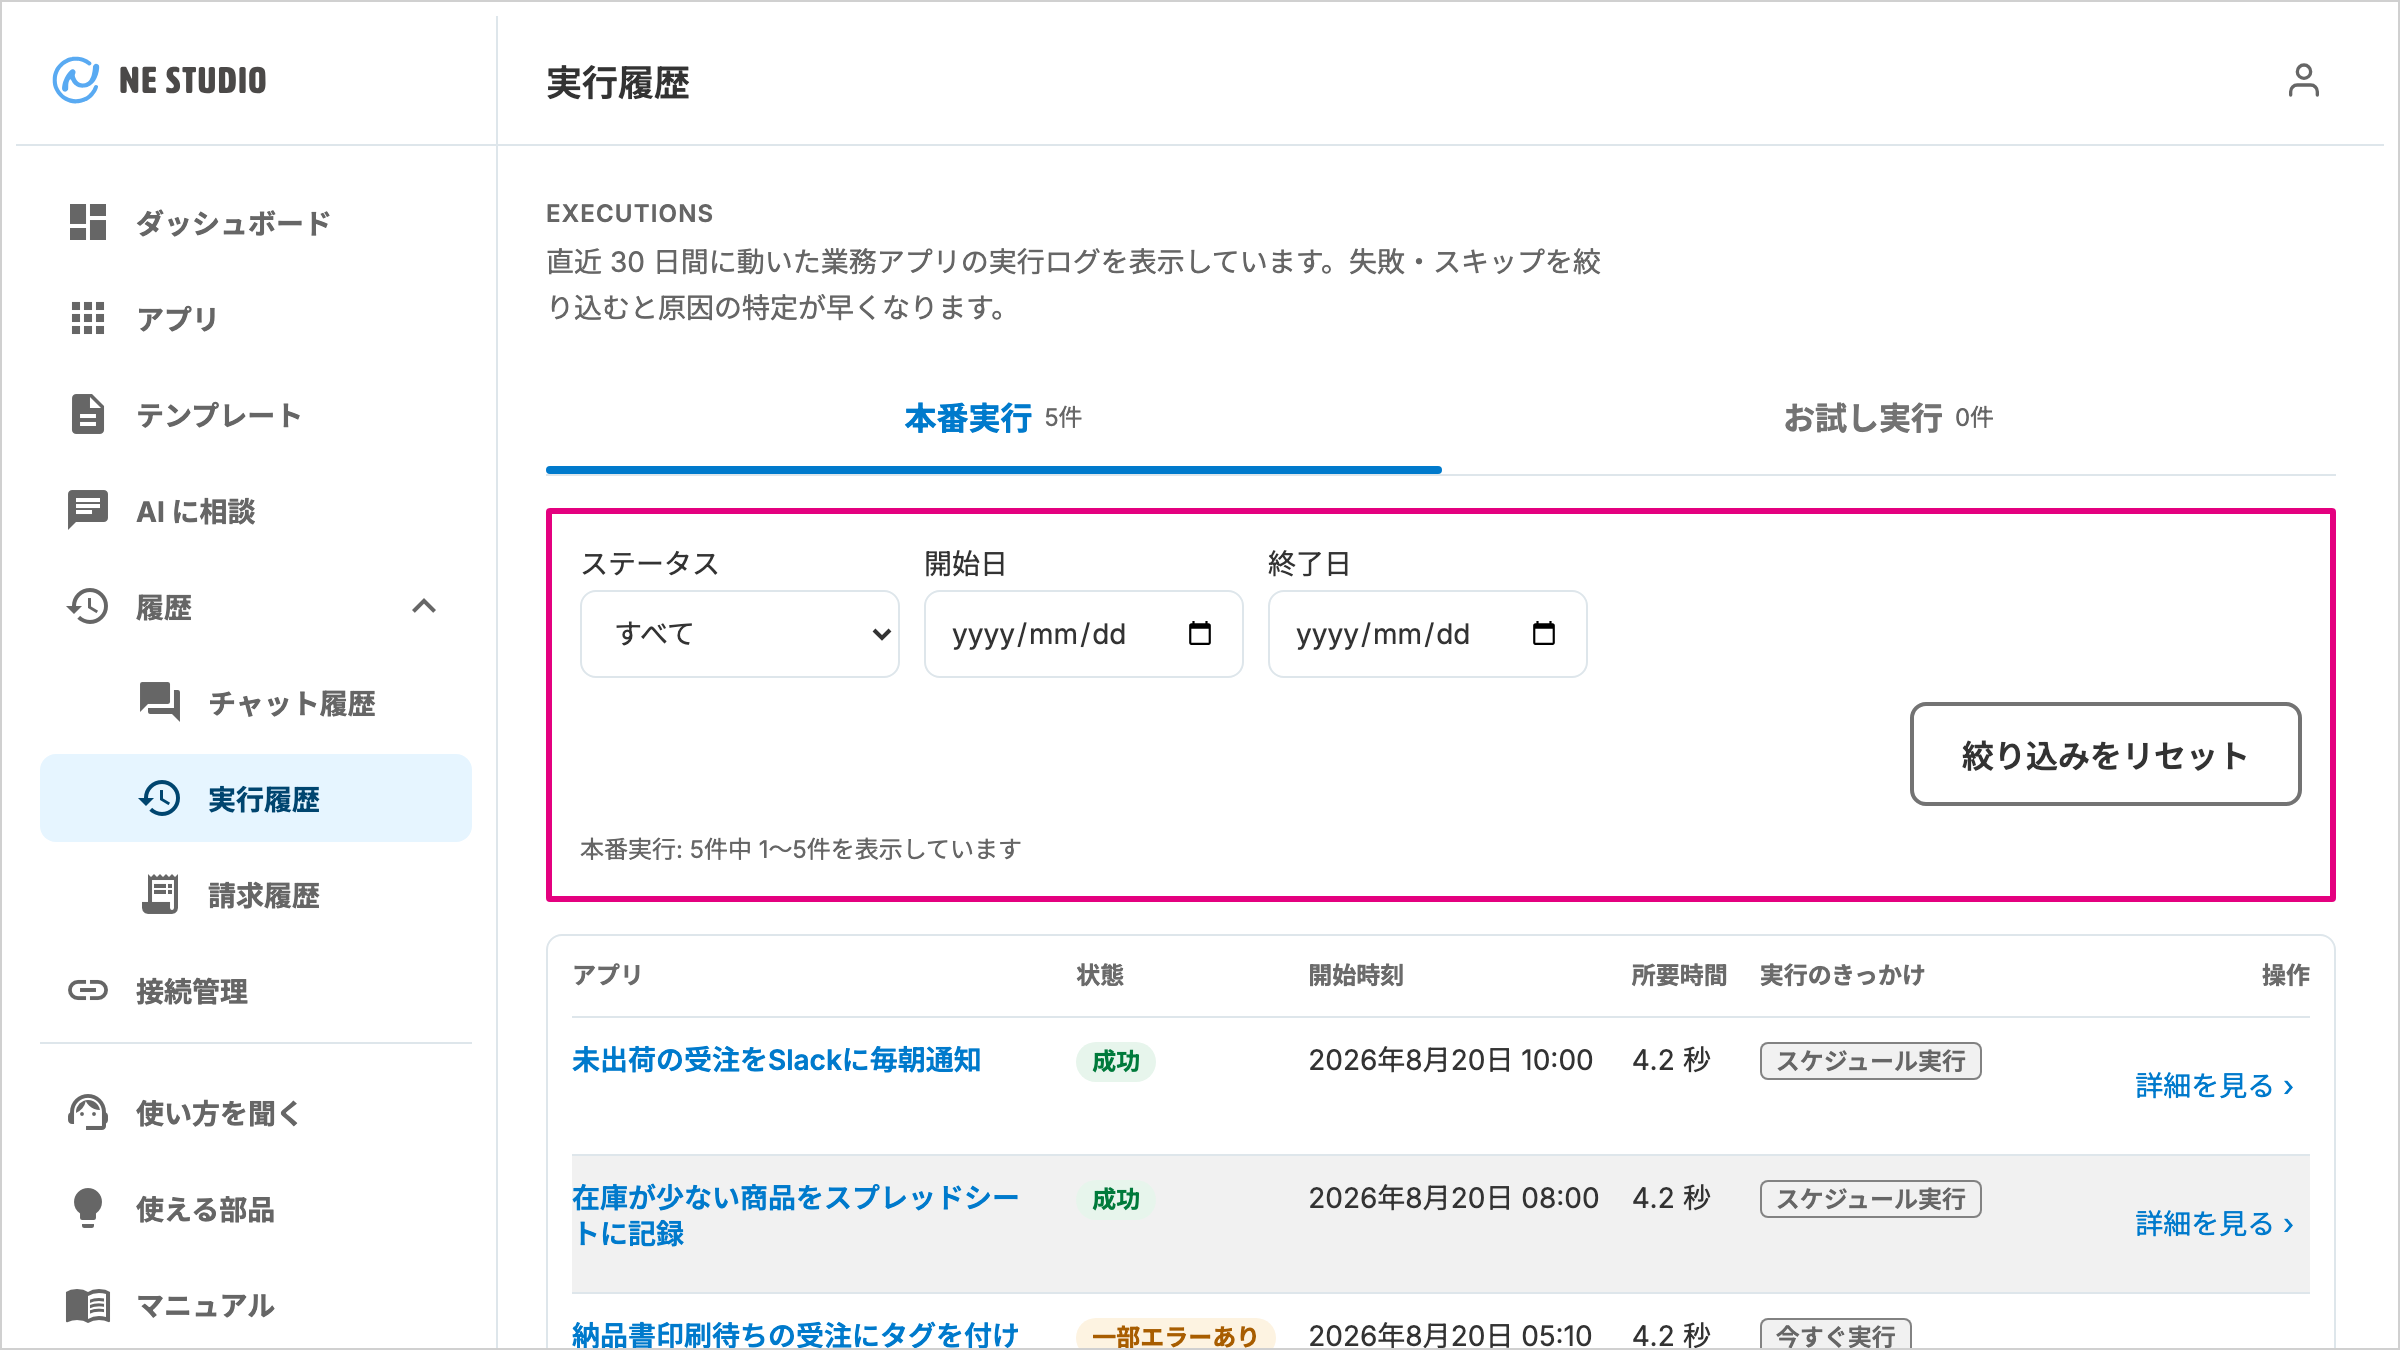Viewport: 2400px width, 1350px height.
Task: Click the 接続管理 link icon
Action: pos(88,990)
